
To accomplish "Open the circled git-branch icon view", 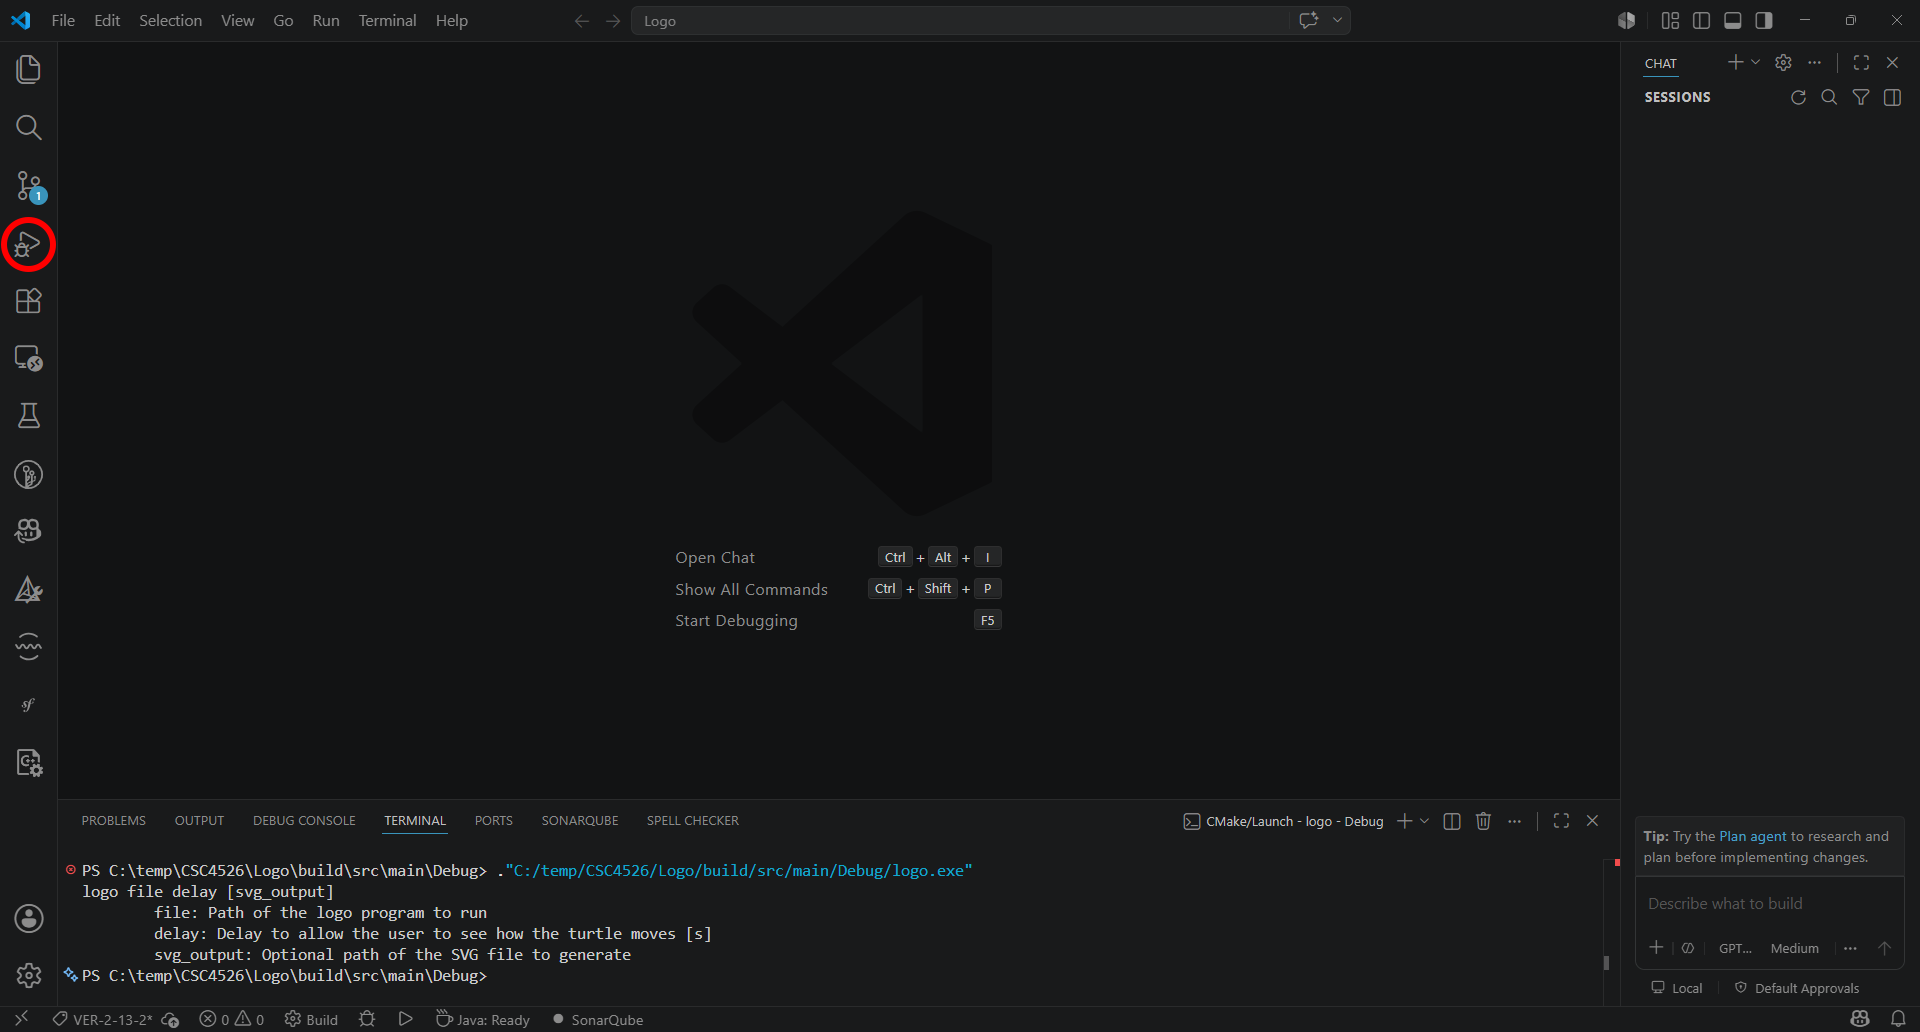I will [28, 475].
